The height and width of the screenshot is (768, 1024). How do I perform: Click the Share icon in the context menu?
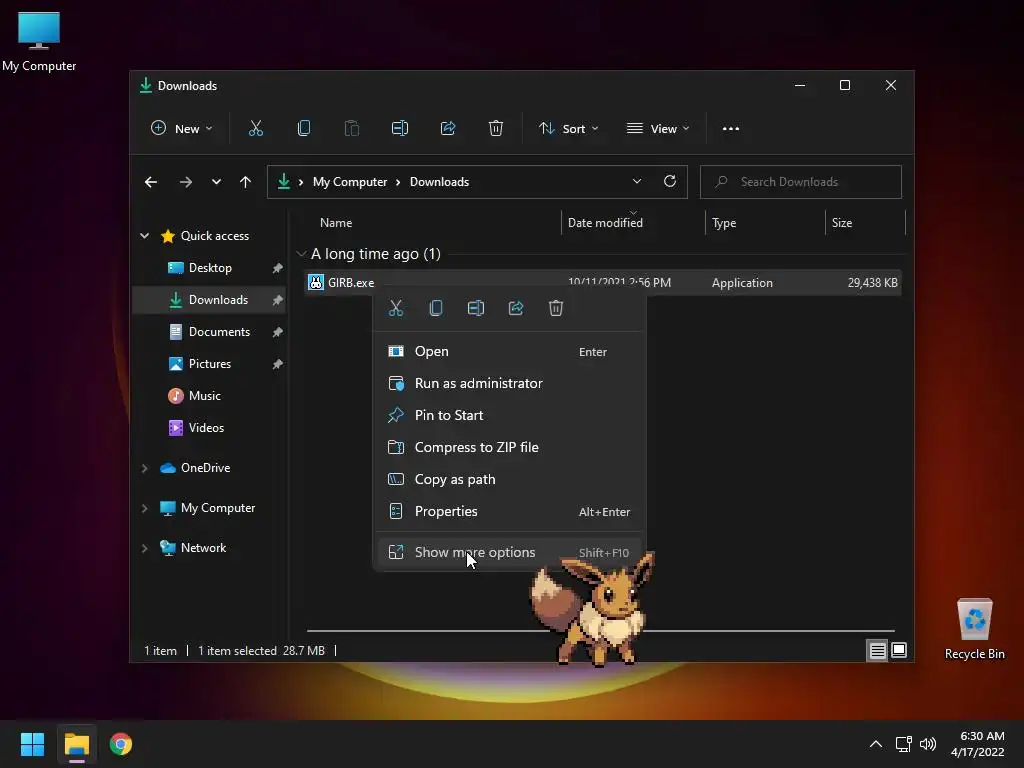pyautogui.click(x=516, y=308)
